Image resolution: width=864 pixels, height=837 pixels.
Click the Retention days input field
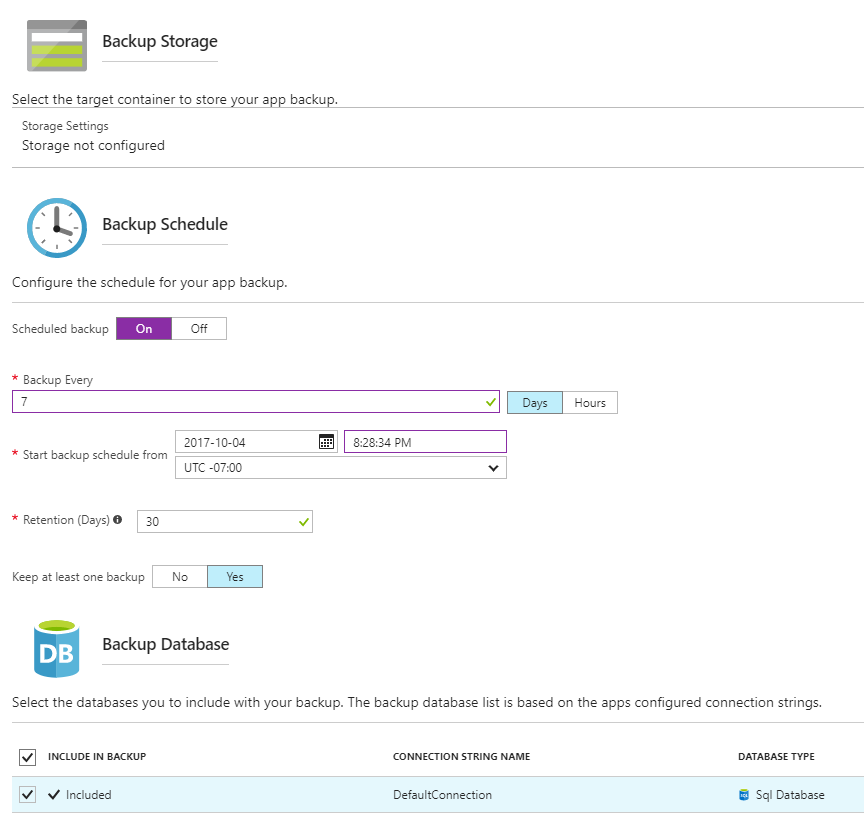click(x=215, y=522)
